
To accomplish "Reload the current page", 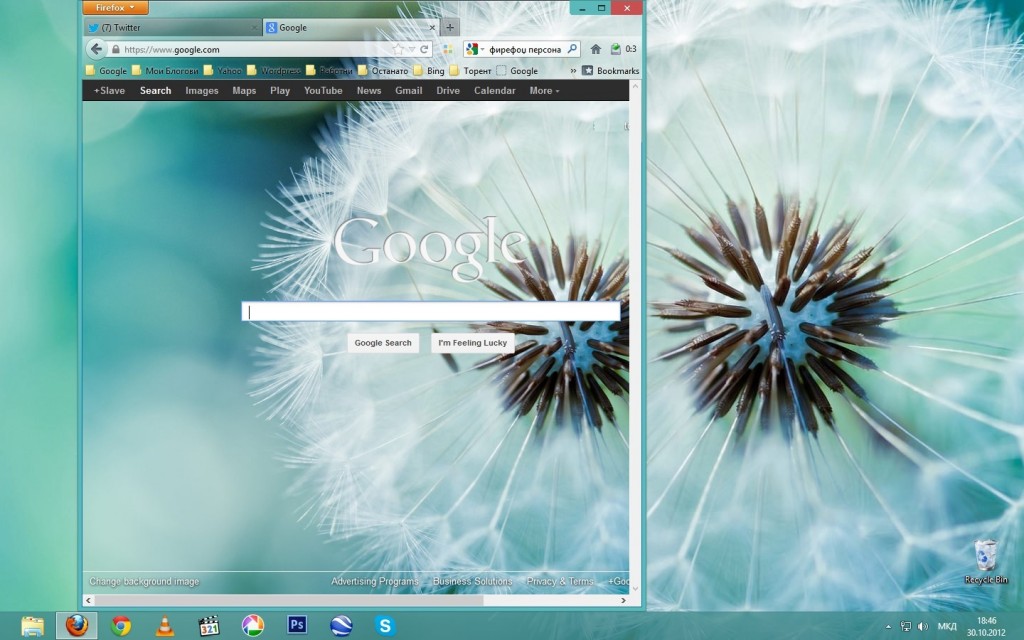I will pyautogui.click(x=424, y=49).
